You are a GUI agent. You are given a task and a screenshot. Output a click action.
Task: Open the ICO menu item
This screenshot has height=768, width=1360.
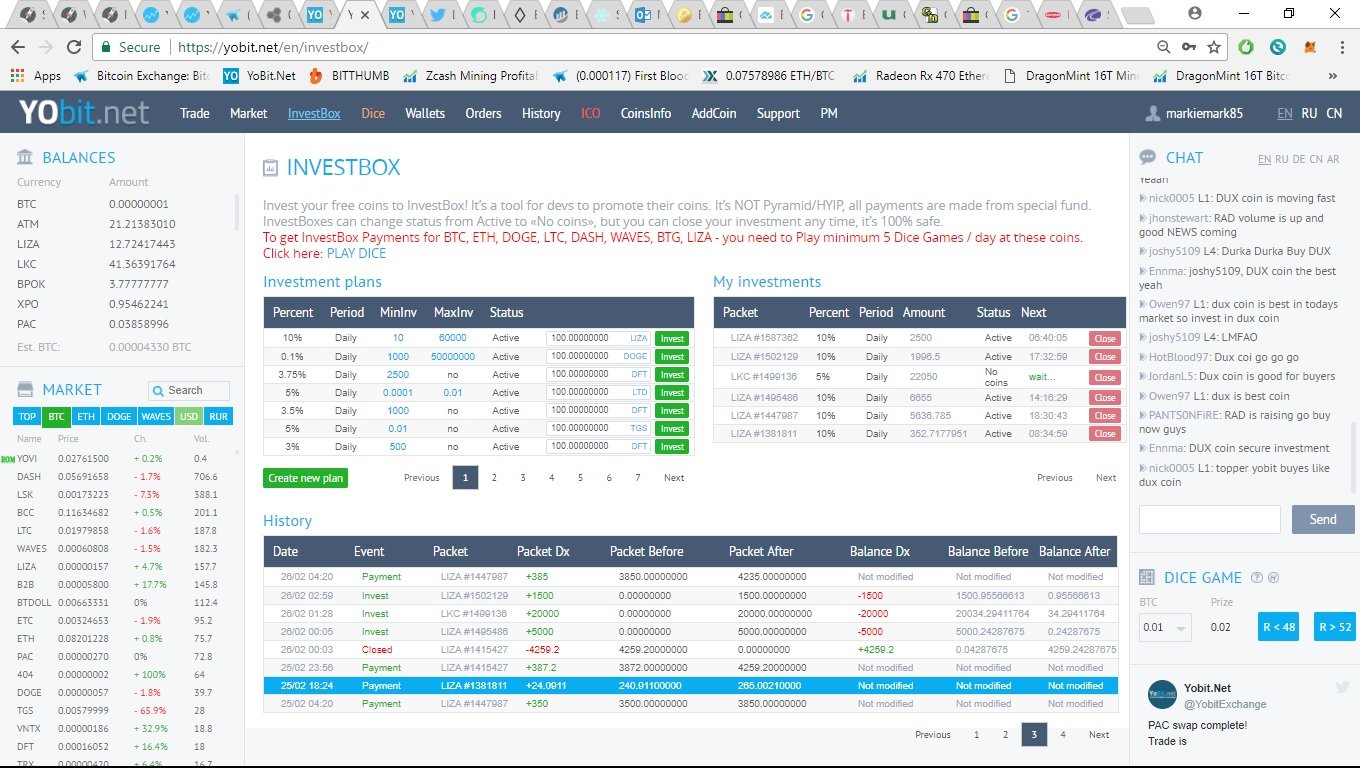coord(591,113)
